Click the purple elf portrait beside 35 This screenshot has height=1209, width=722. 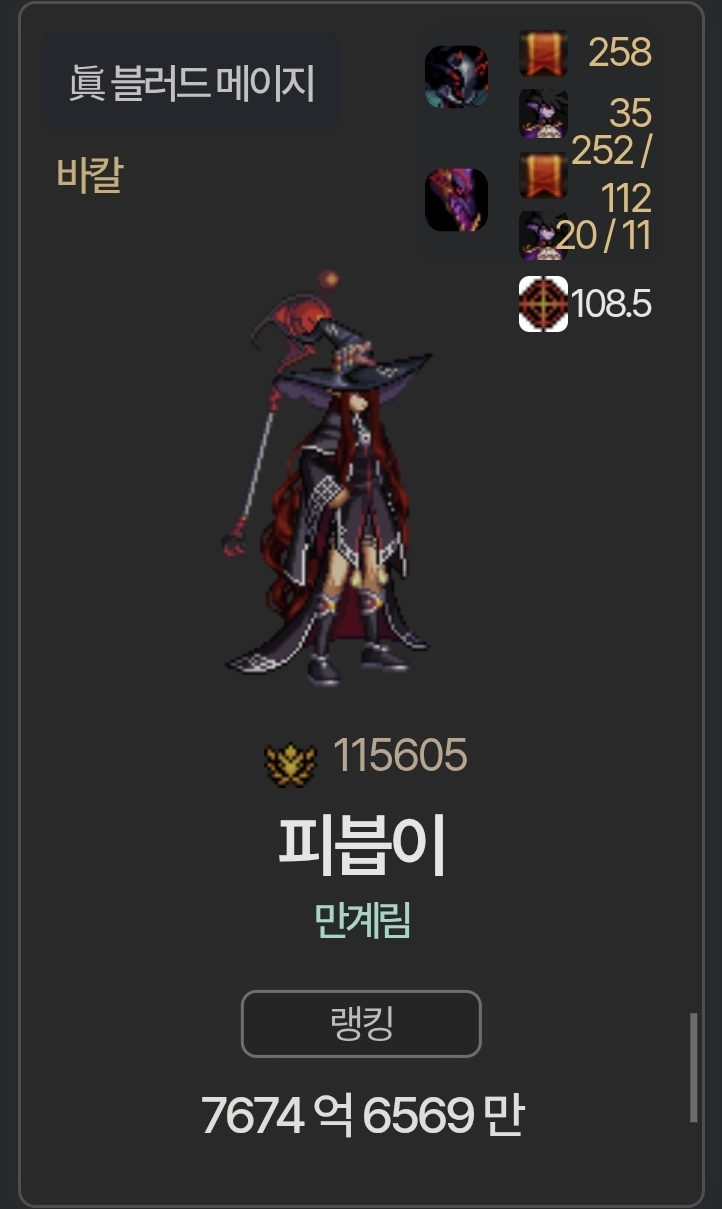coord(543,113)
